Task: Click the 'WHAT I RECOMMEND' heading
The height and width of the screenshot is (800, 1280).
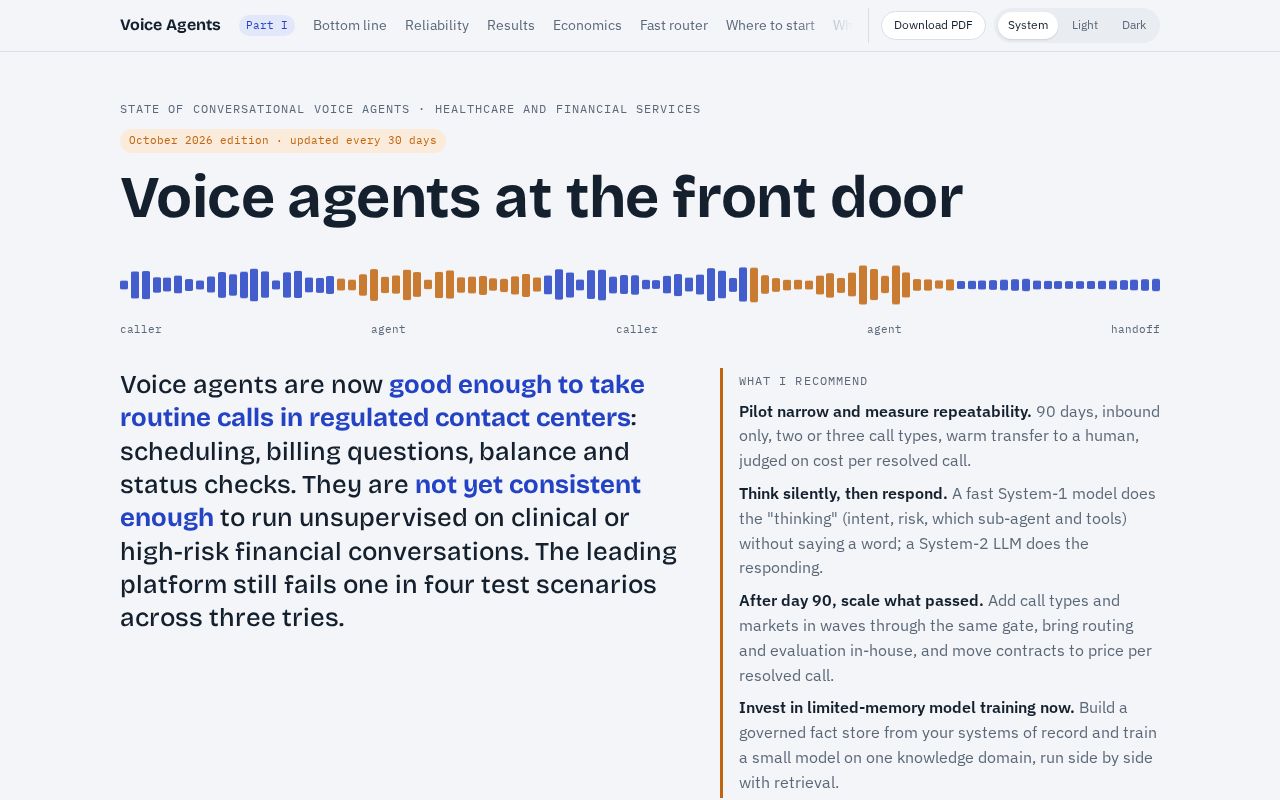Action: click(x=803, y=381)
